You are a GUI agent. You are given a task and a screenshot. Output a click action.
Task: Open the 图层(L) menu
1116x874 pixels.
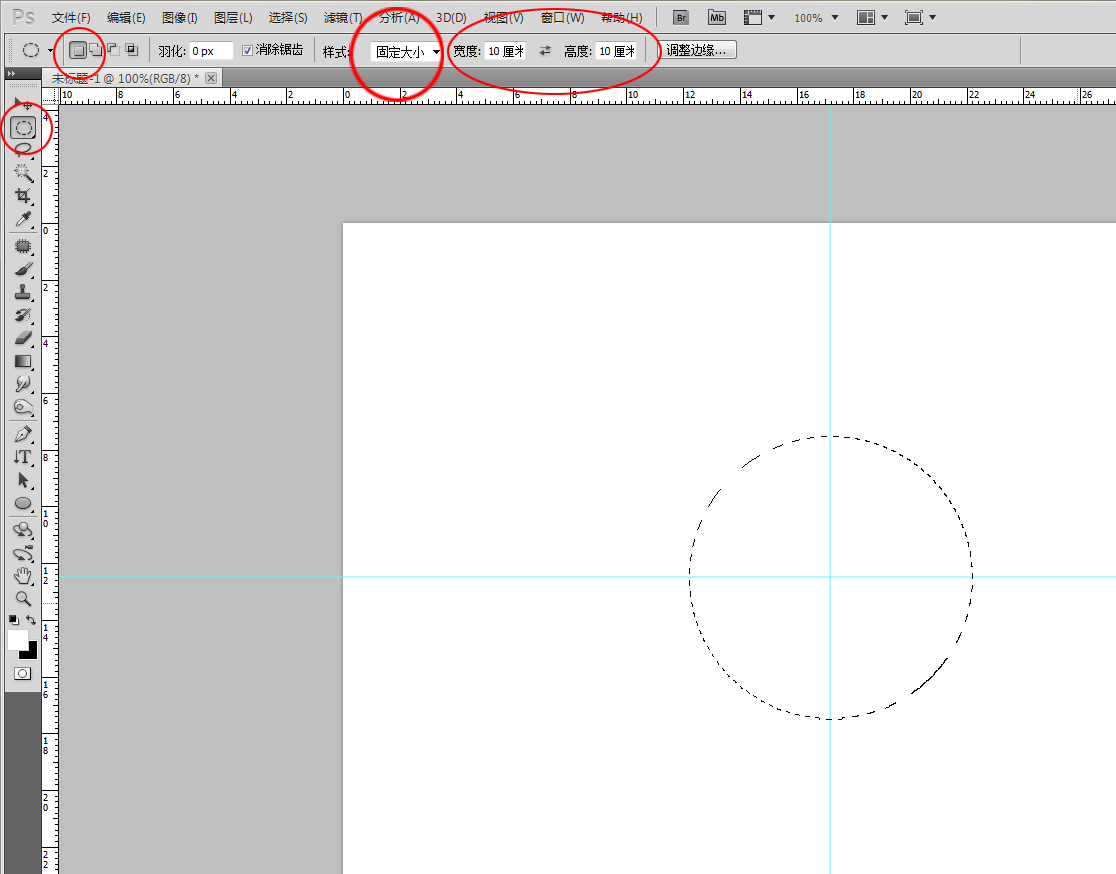tap(233, 18)
